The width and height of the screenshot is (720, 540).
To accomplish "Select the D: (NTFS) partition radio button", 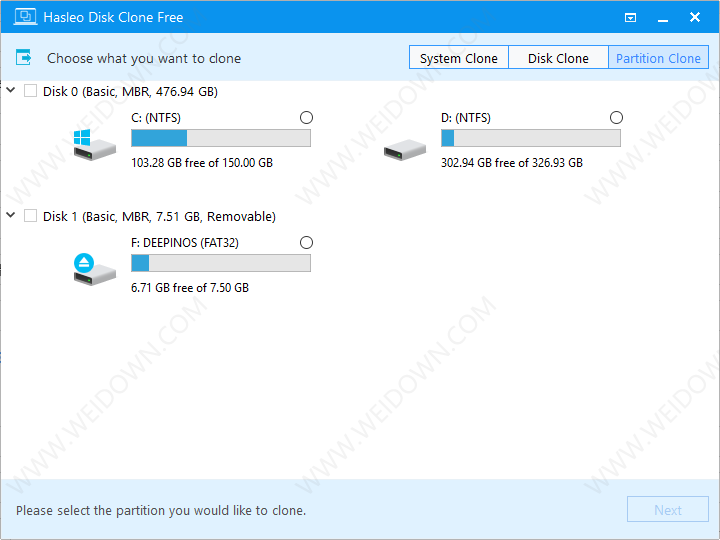I will point(616,118).
